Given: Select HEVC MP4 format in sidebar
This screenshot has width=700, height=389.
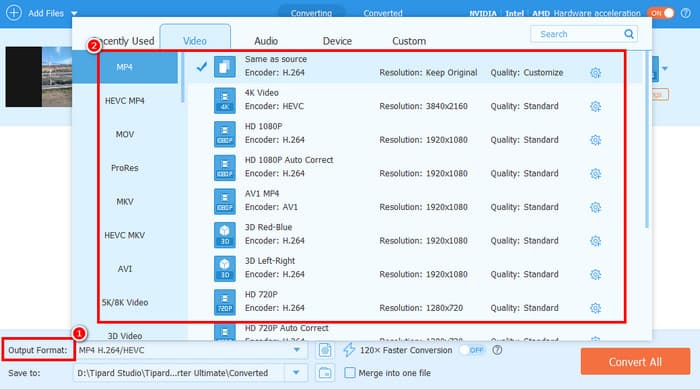Looking at the screenshot, I should point(125,100).
